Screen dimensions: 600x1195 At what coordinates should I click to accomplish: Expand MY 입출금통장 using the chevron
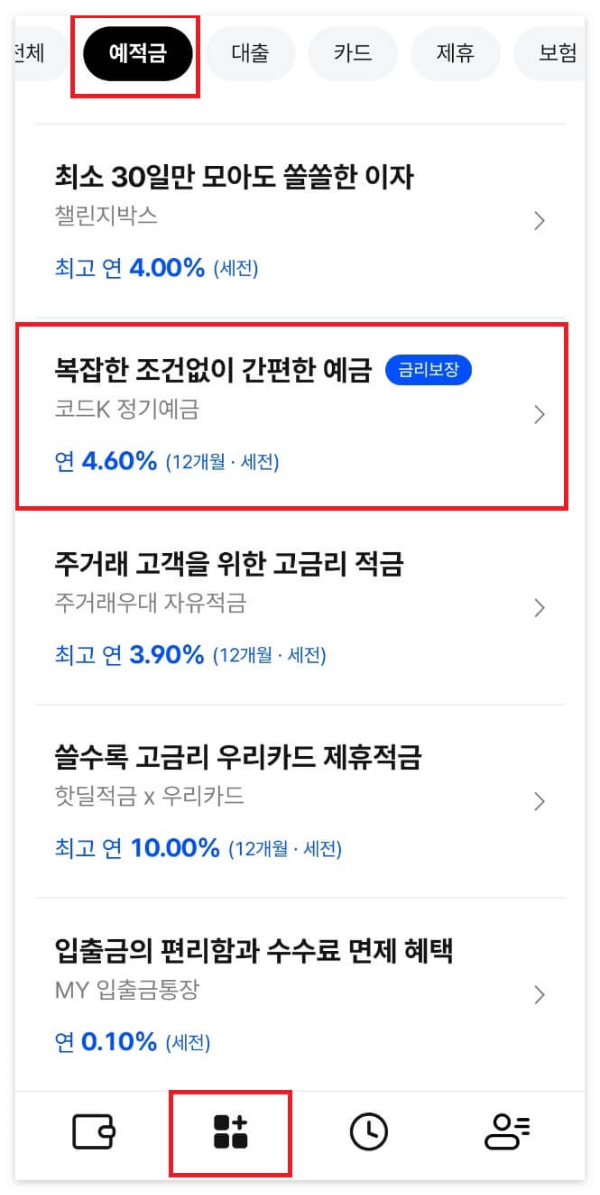[540, 994]
